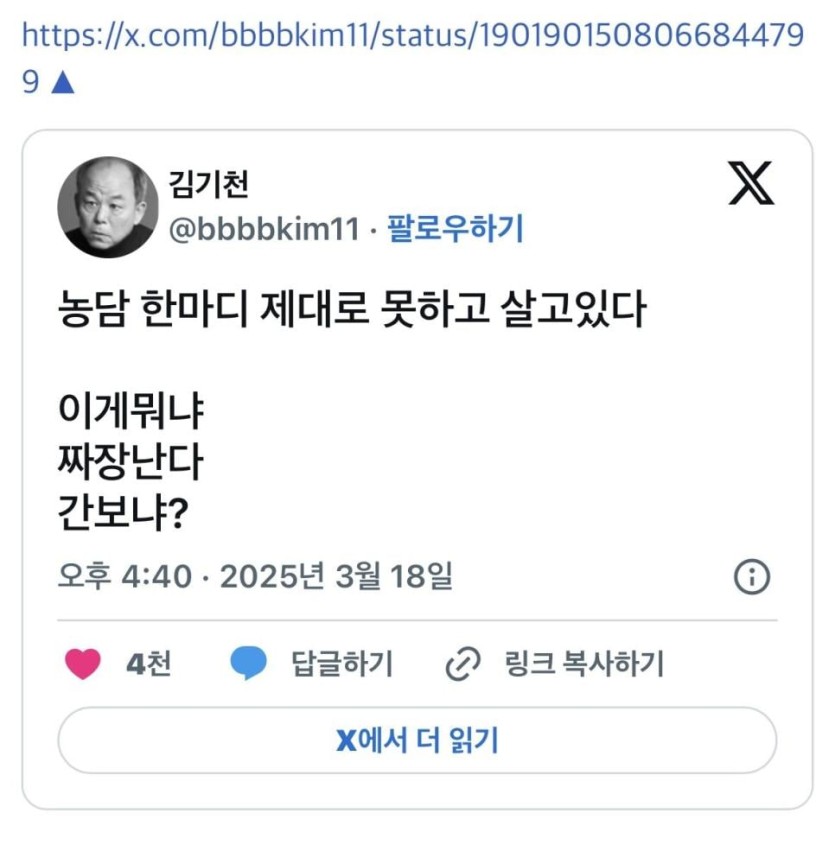
Task: Click the X logo in the tweet card
Action: click(x=751, y=184)
